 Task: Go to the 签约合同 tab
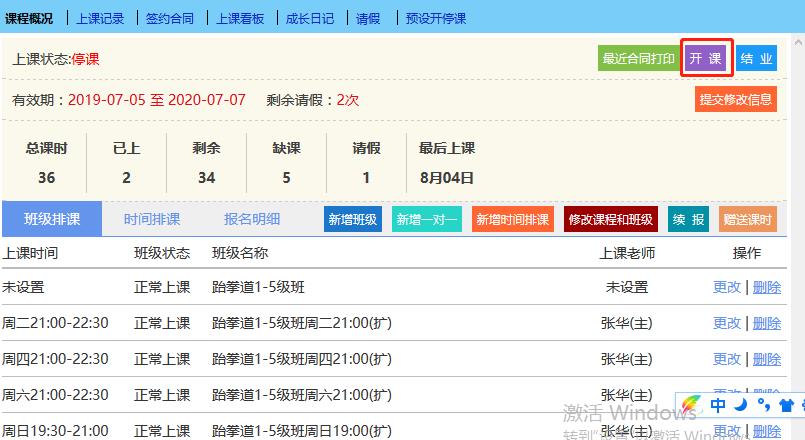pyautogui.click(x=169, y=18)
